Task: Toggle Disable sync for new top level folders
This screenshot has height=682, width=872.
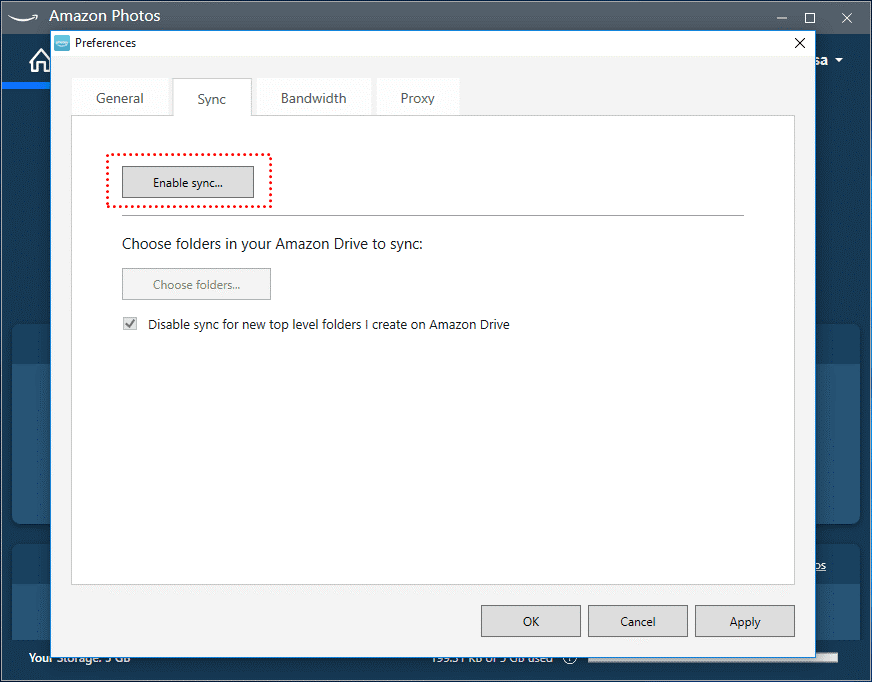Action: [x=130, y=324]
